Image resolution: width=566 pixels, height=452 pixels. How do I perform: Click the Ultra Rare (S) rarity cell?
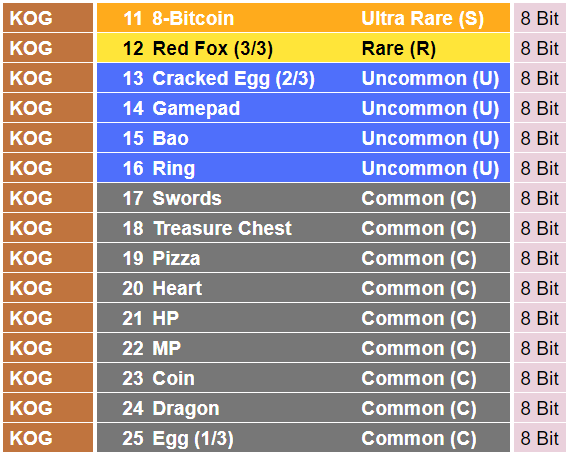422,18
